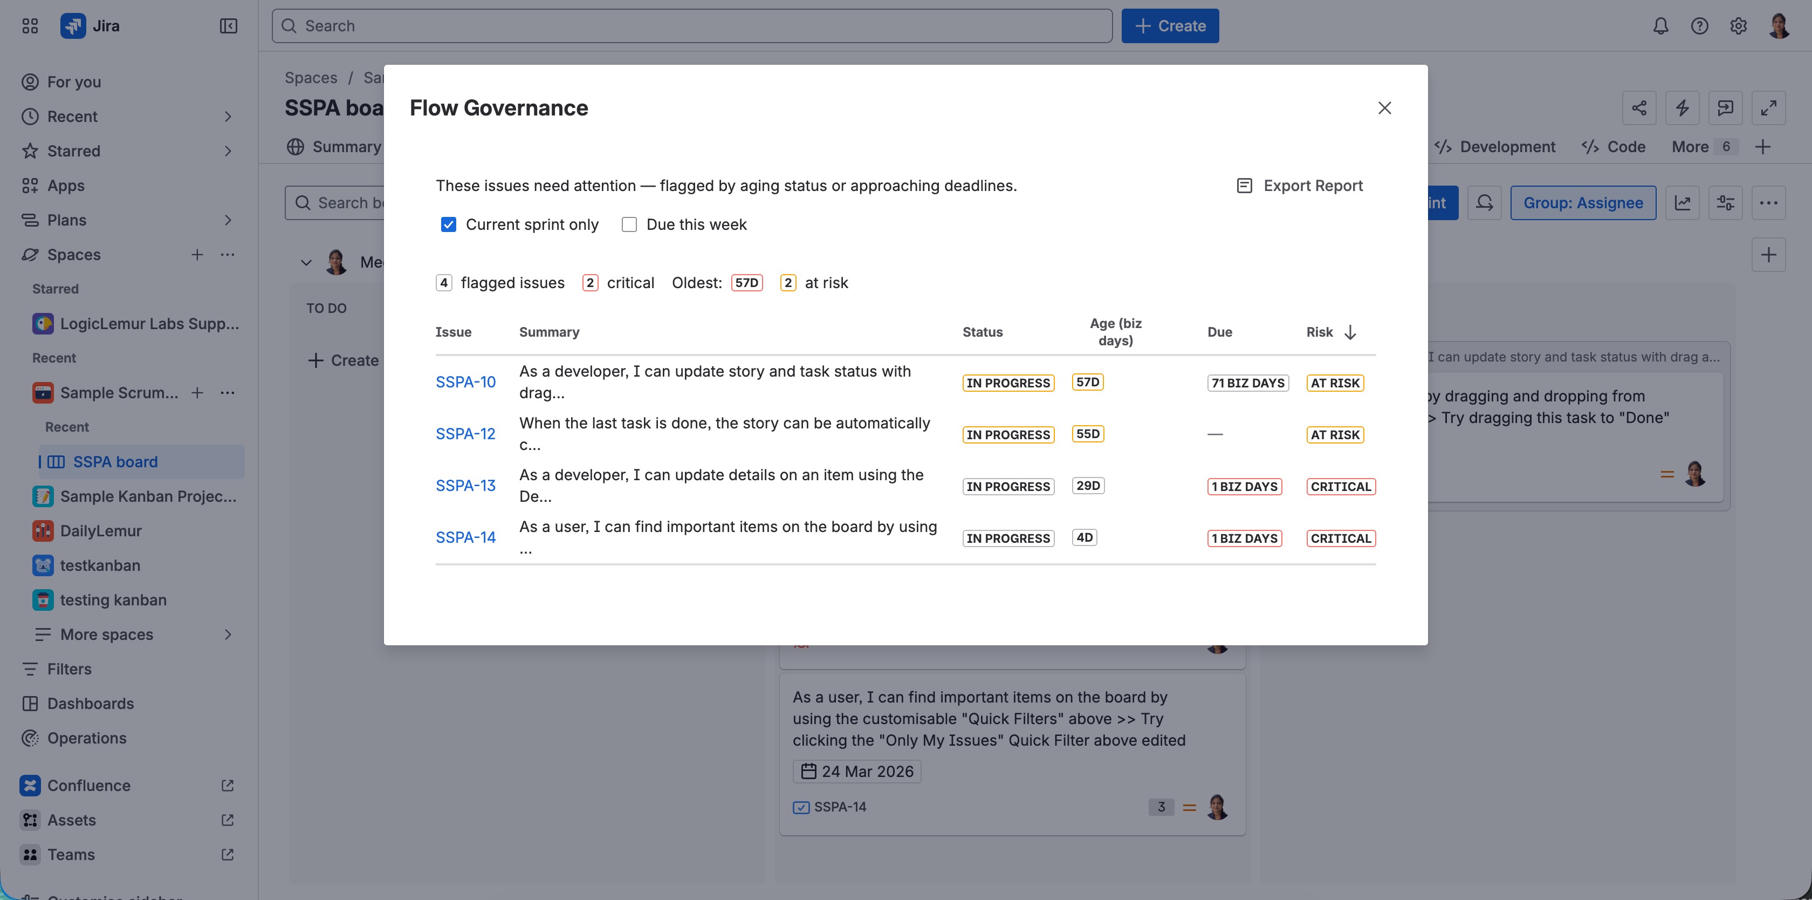Open the help question mark icon
Viewport: 1812px width, 900px height.
click(x=1699, y=26)
